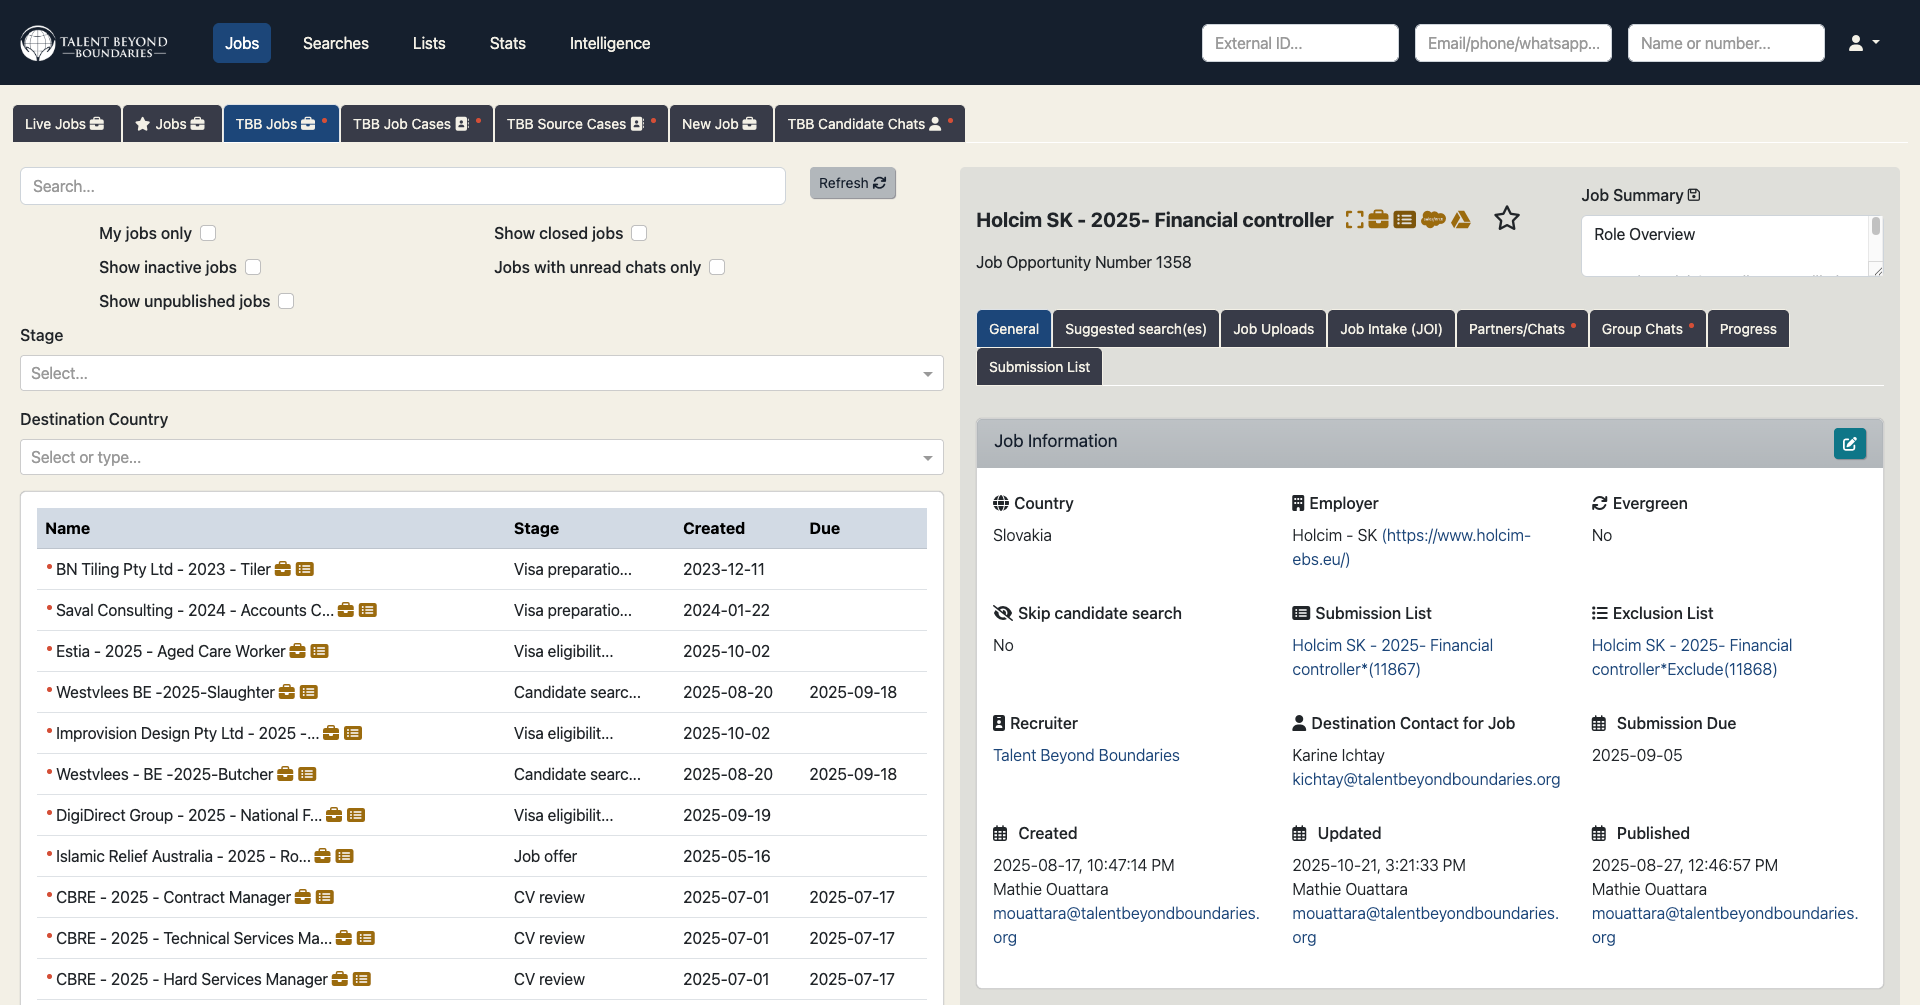Click the briefcase icon next to the job title
The image size is (1920, 1005).
click(x=1379, y=219)
